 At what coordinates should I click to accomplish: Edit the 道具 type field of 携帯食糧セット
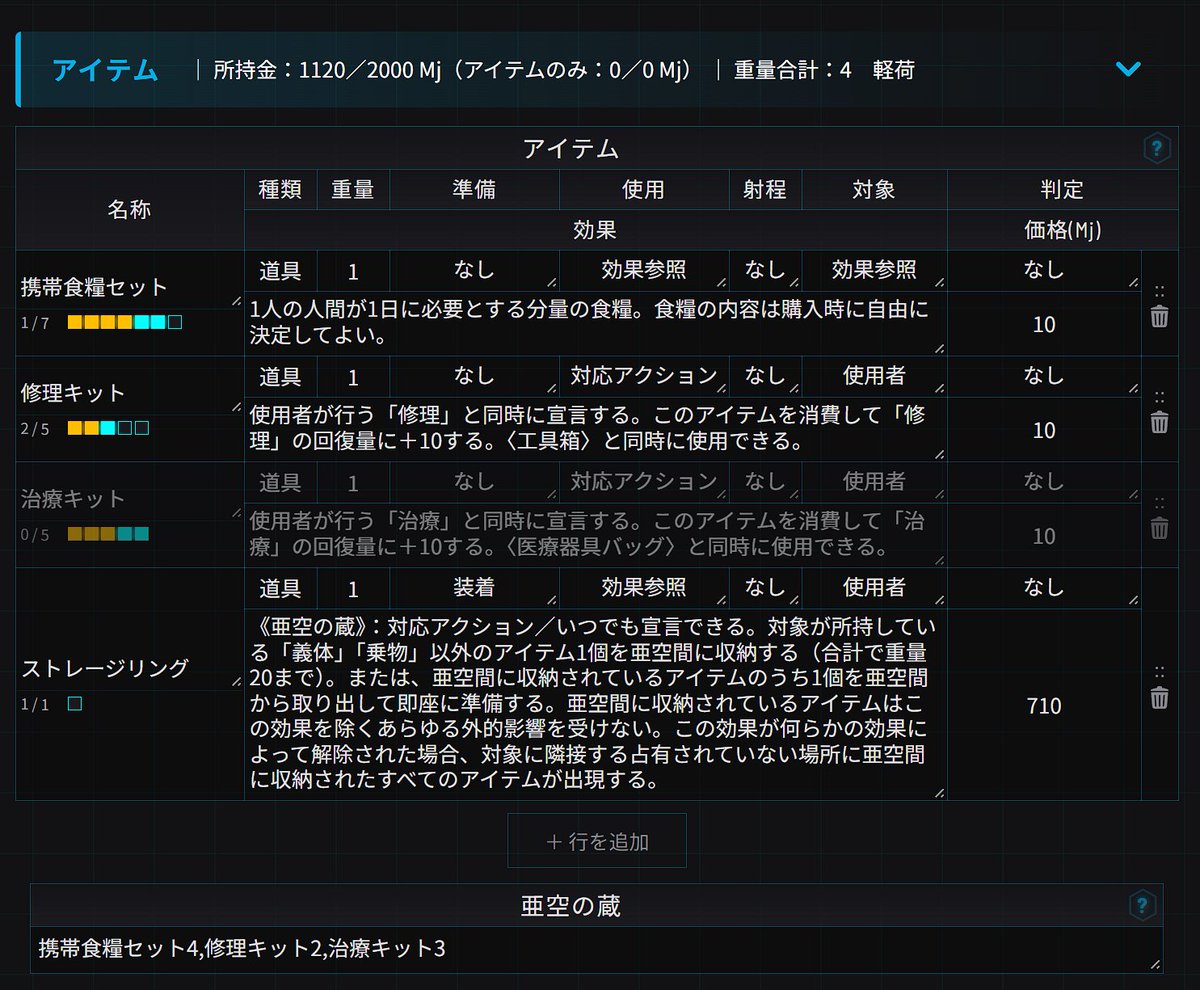coord(281,270)
